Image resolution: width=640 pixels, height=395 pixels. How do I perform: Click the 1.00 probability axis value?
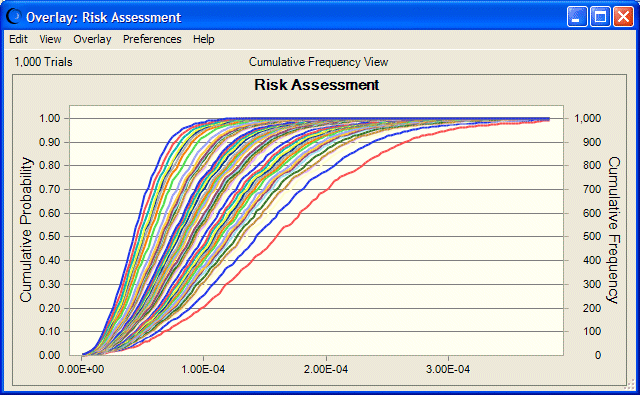(49, 118)
